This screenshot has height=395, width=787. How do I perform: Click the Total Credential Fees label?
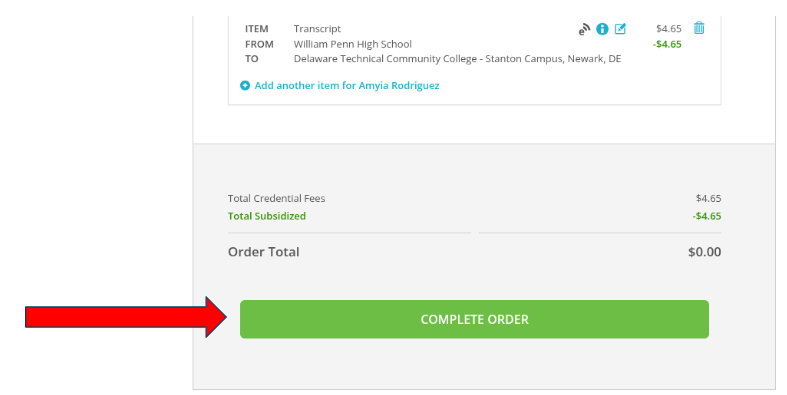(x=276, y=198)
